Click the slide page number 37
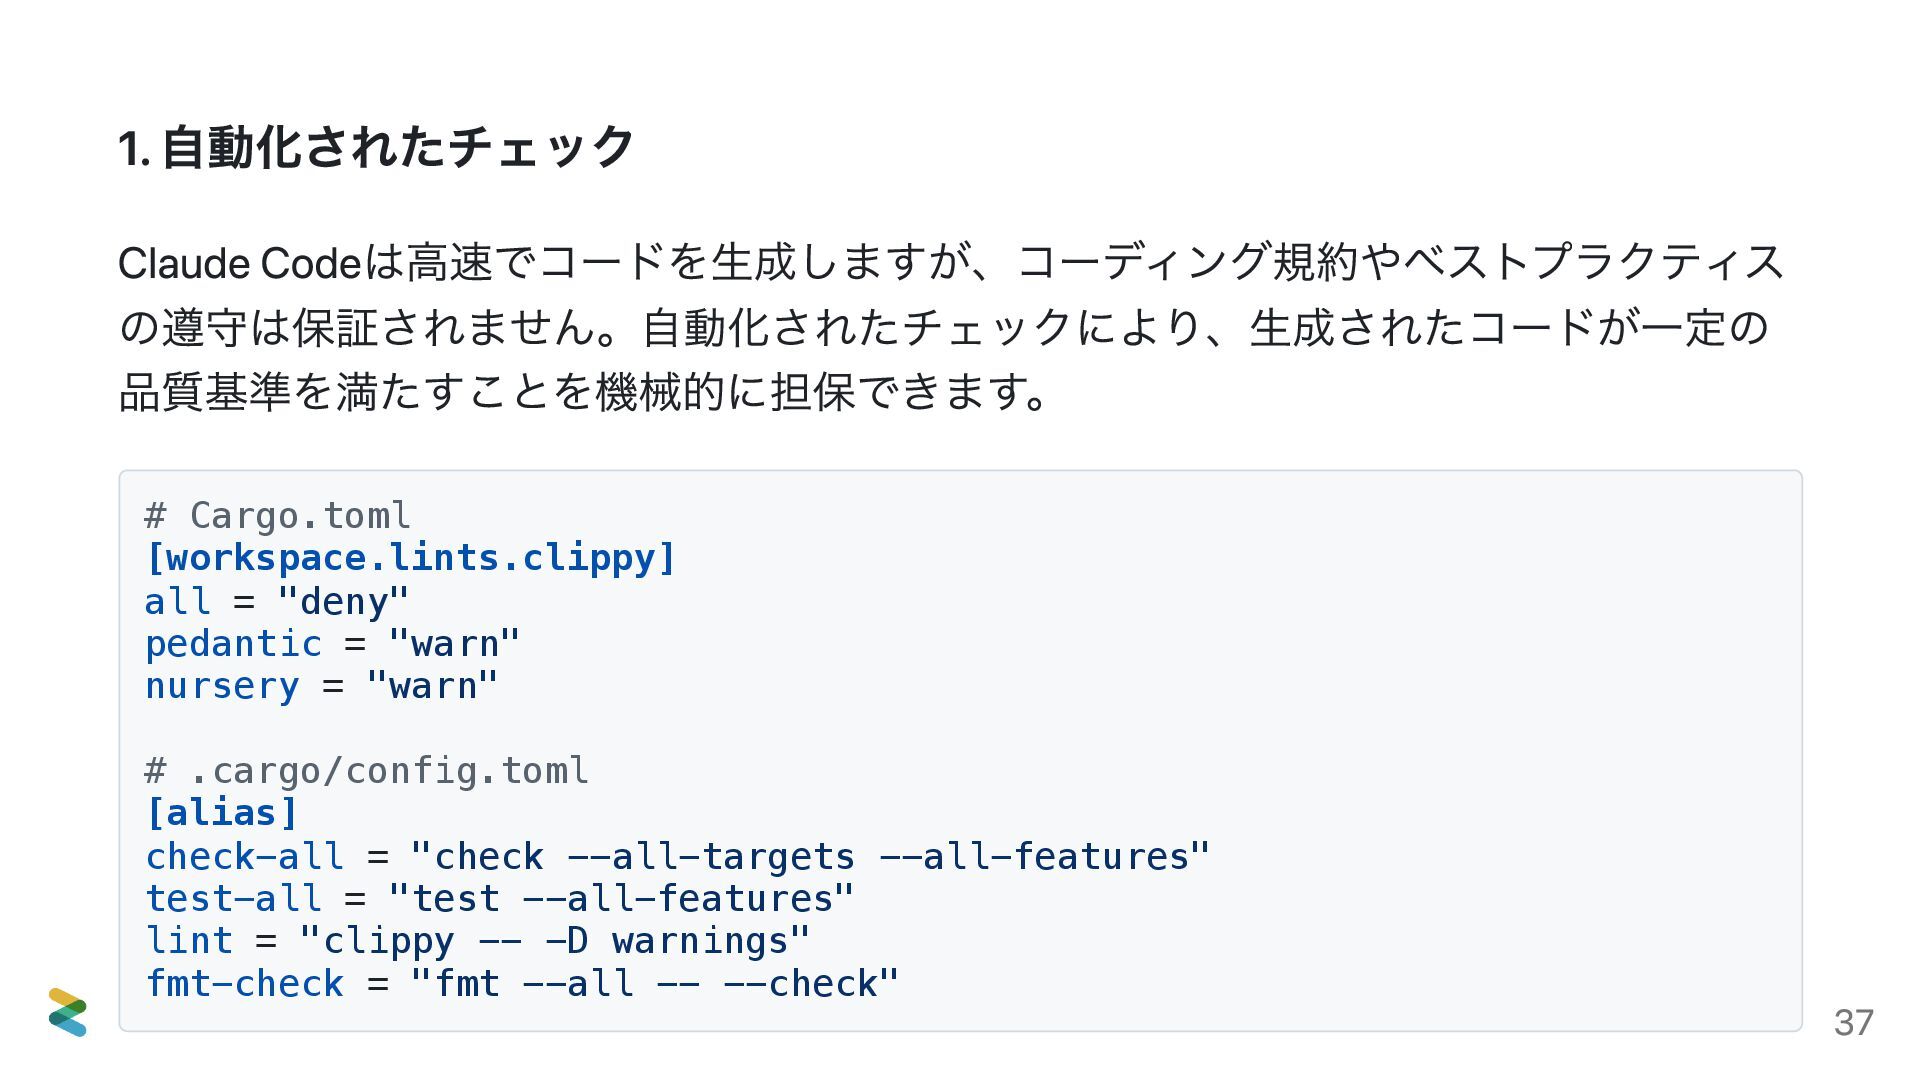1920x1080 pixels. [x=1853, y=1023]
